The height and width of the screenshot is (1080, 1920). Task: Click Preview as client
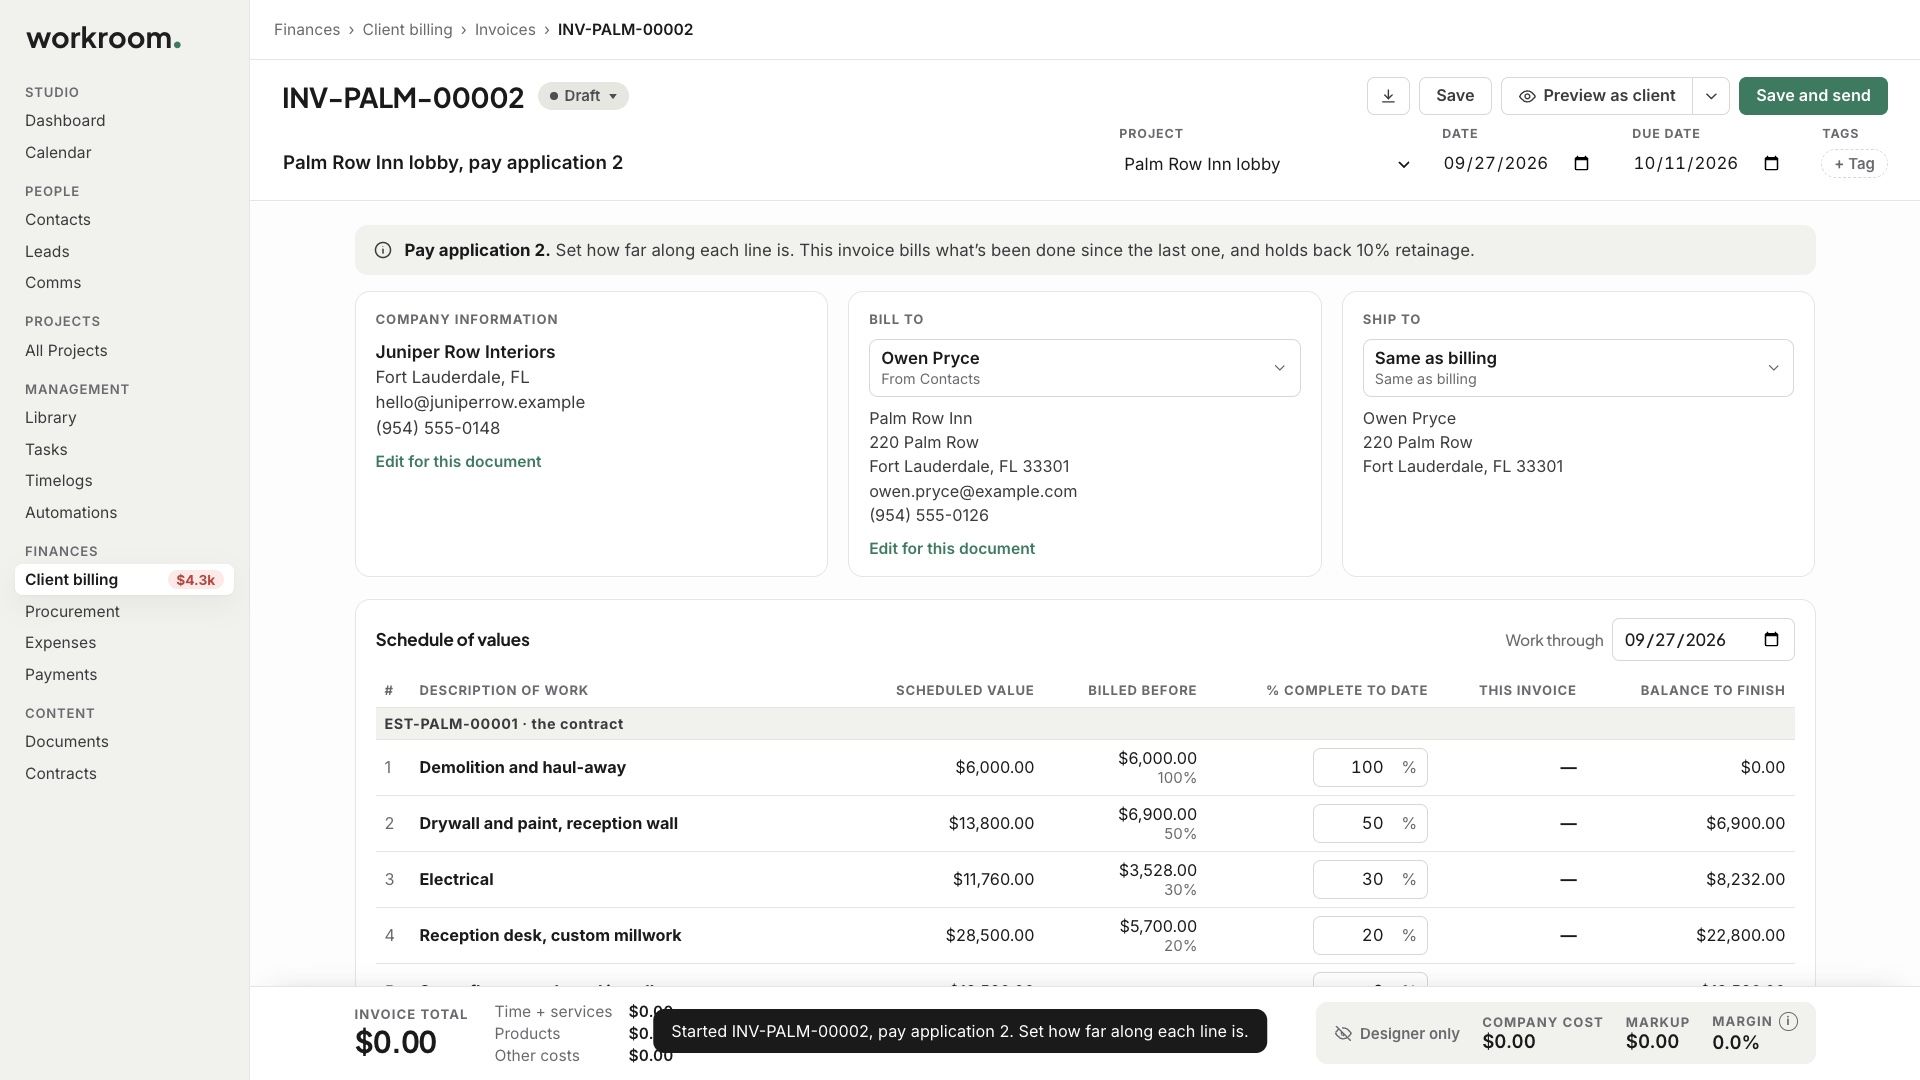point(1597,96)
